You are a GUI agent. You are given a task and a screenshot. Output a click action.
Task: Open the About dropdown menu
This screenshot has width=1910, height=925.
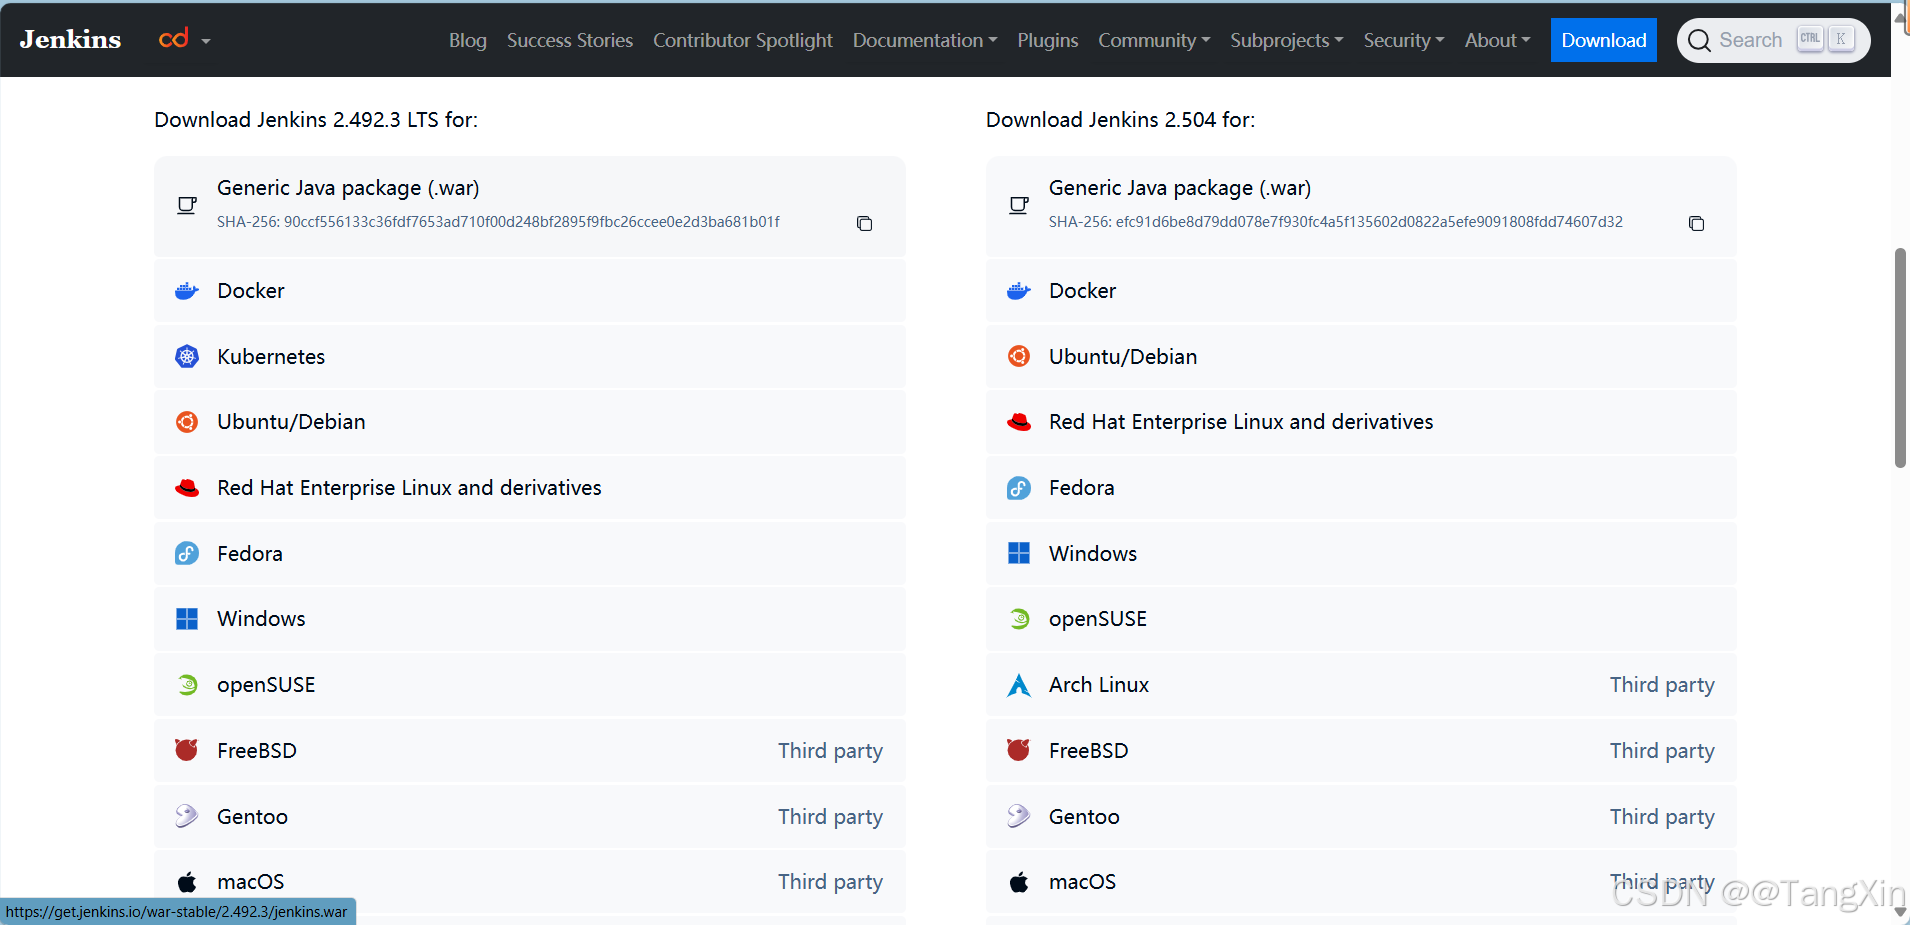click(1498, 40)
